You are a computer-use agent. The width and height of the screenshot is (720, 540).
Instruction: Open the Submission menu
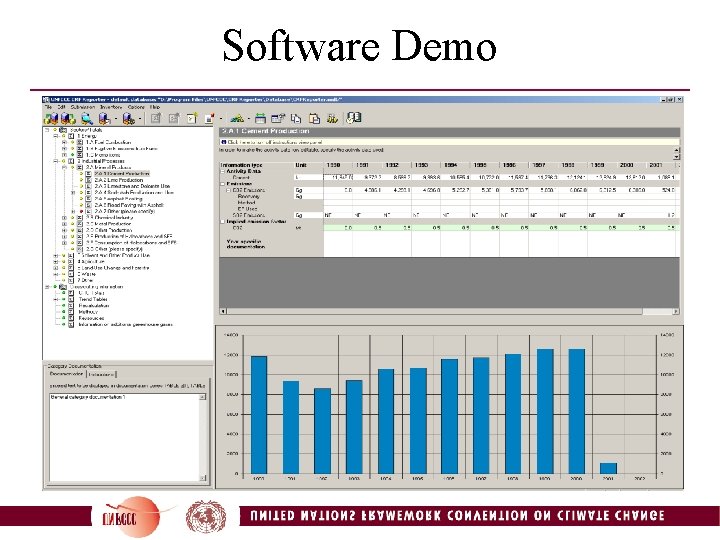[x=83, y=107]
